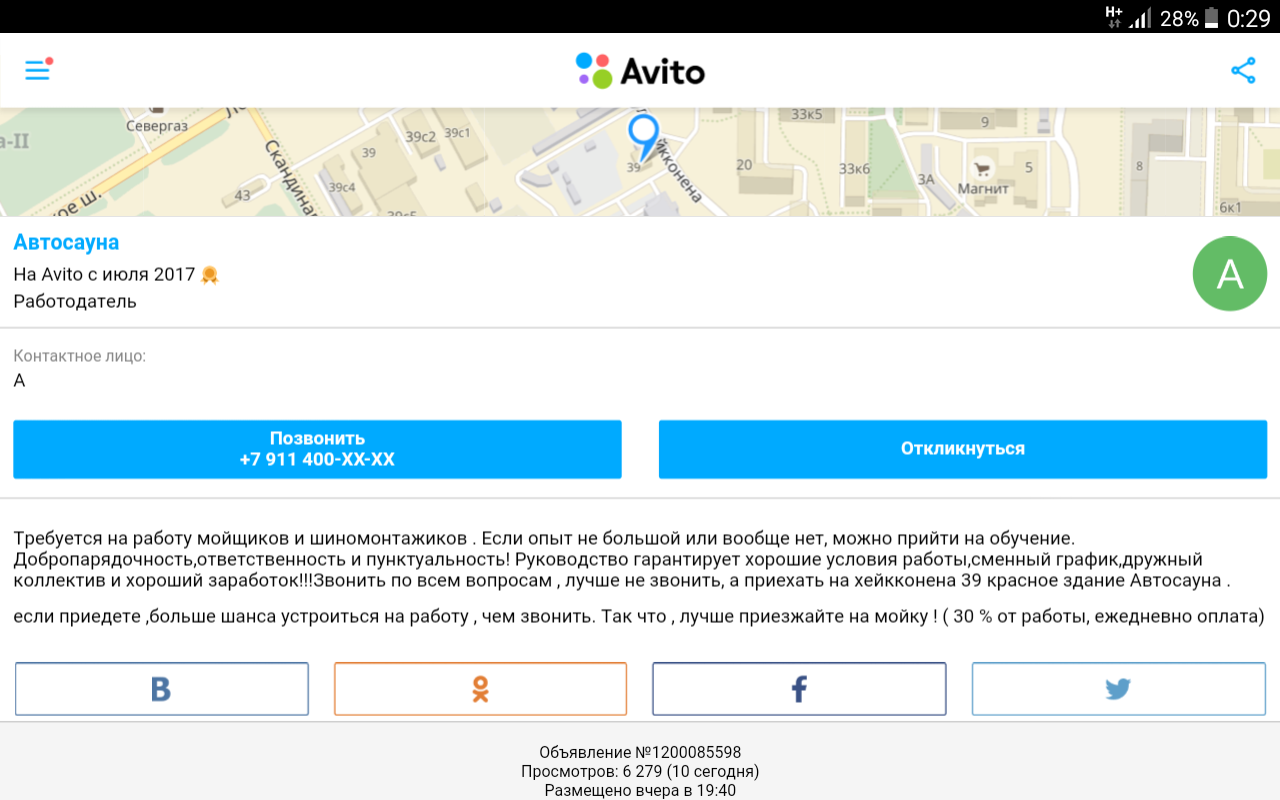1280x800 pixels.
Task: Open the hamburger menu icon
Action: click(38, 70)
